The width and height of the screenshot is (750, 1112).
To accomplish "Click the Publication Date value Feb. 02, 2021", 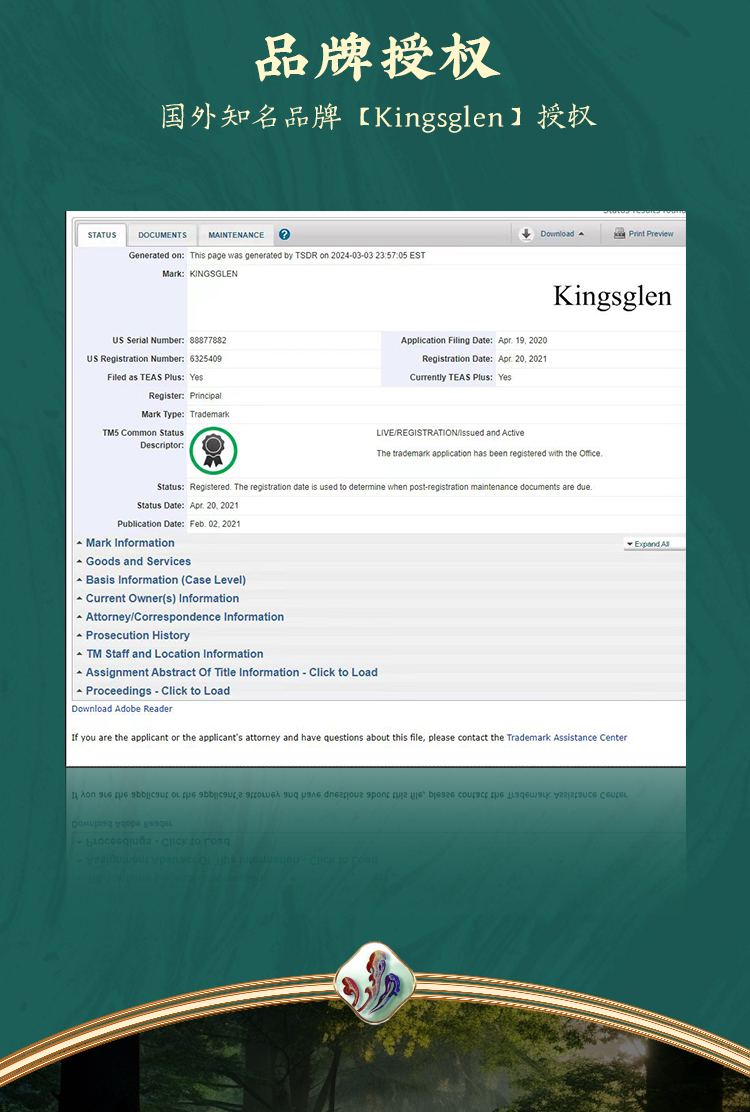I will coord(215,524).
